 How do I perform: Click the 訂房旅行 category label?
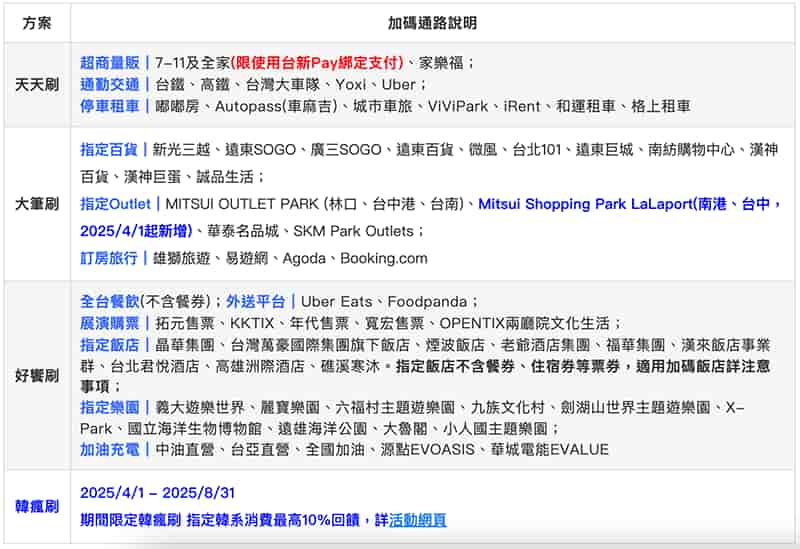pos(109,258)
